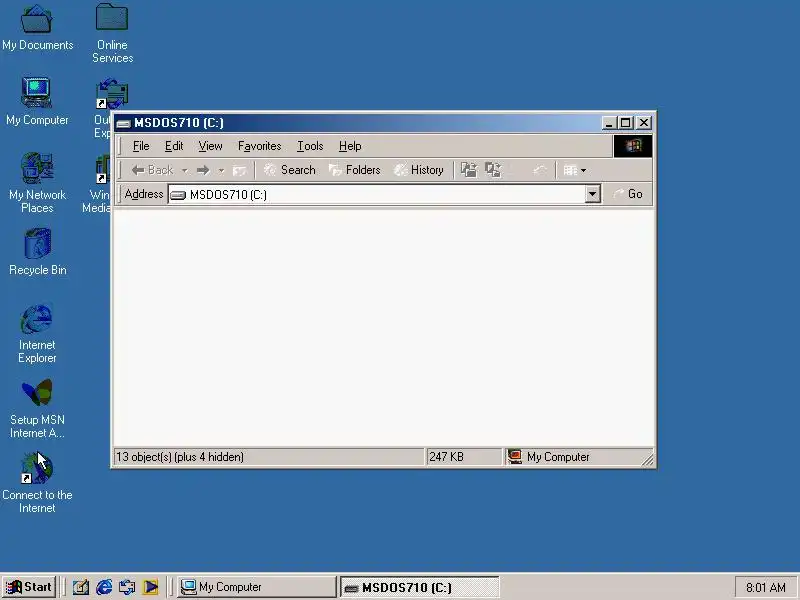Click the Windows logo throbber

pos(633,146)
